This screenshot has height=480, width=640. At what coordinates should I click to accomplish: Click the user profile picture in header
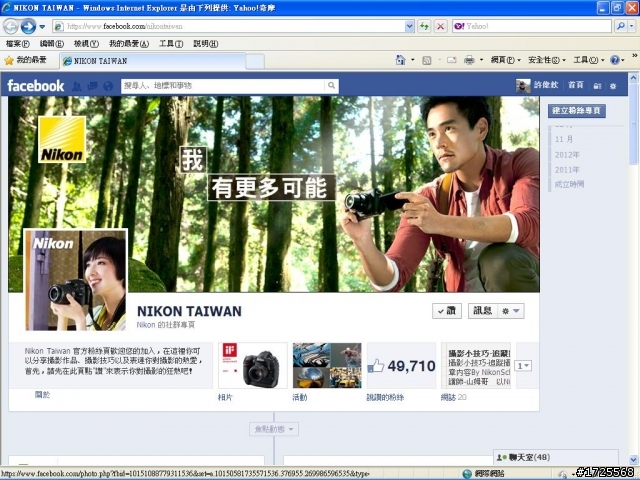coord(523,86)
